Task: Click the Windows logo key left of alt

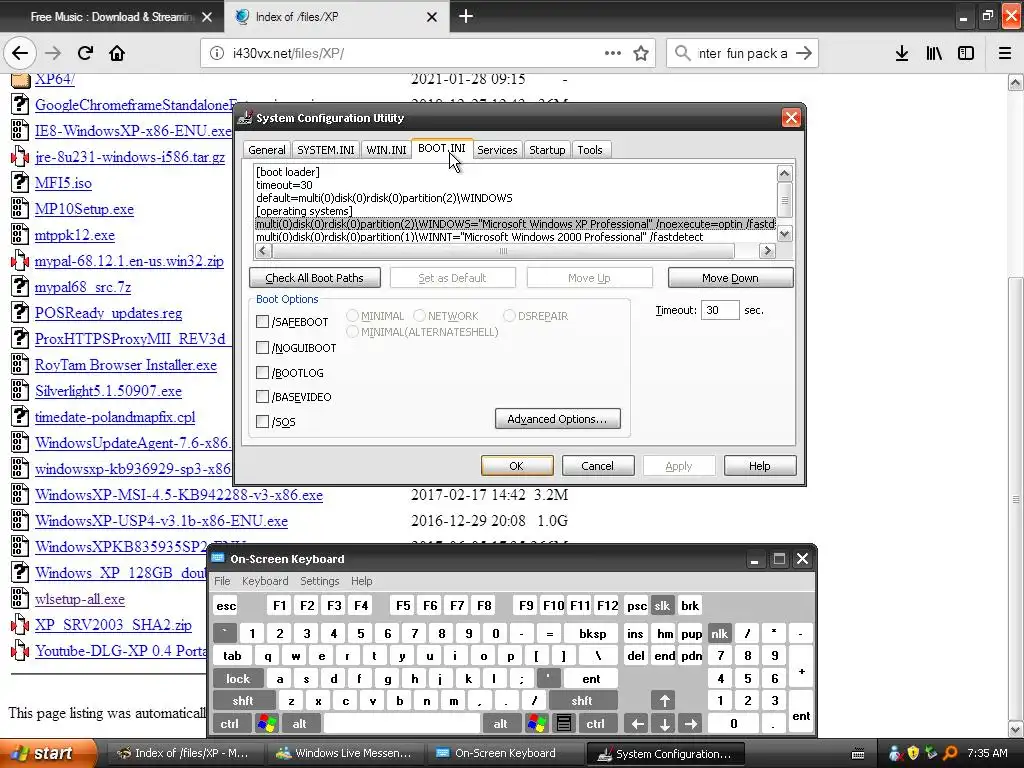Action: [267, 724]
